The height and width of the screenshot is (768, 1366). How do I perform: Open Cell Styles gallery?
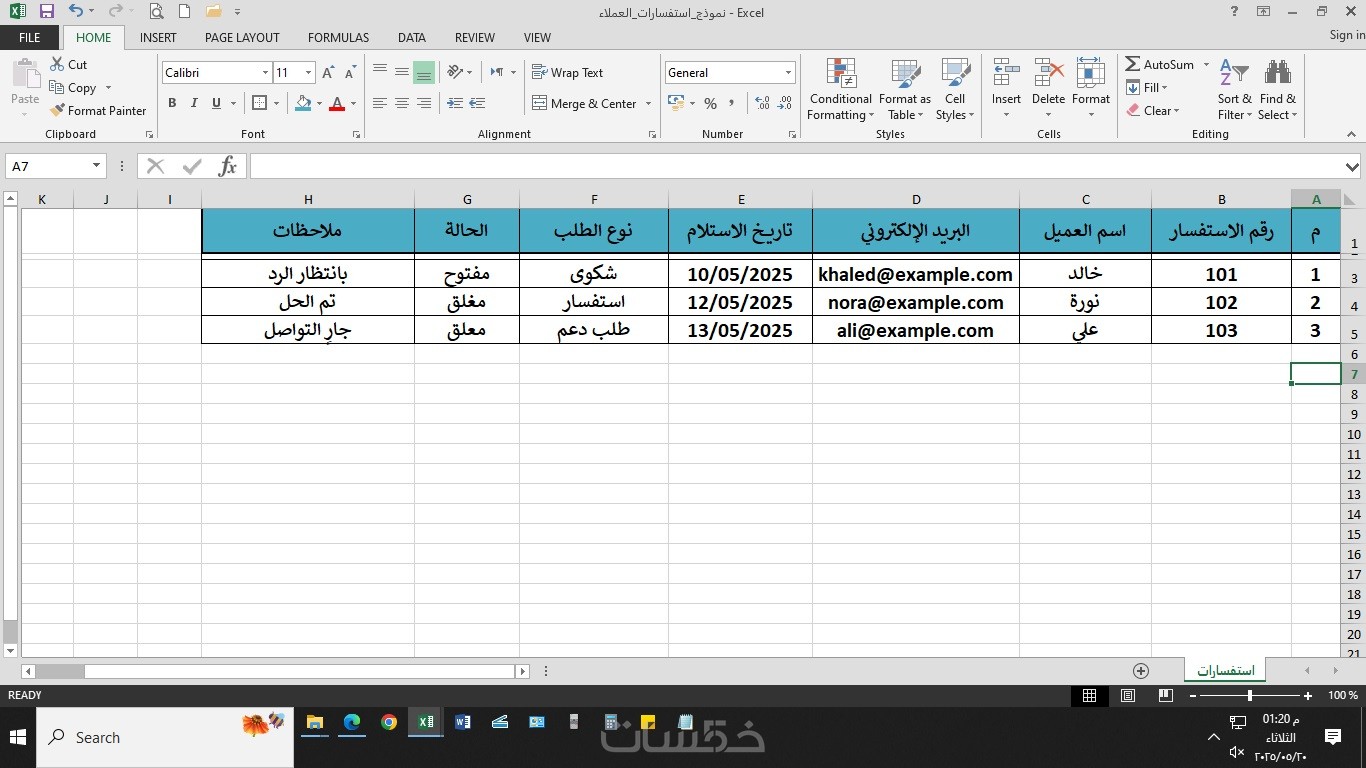pyautogui.click(x=955, y=90)
